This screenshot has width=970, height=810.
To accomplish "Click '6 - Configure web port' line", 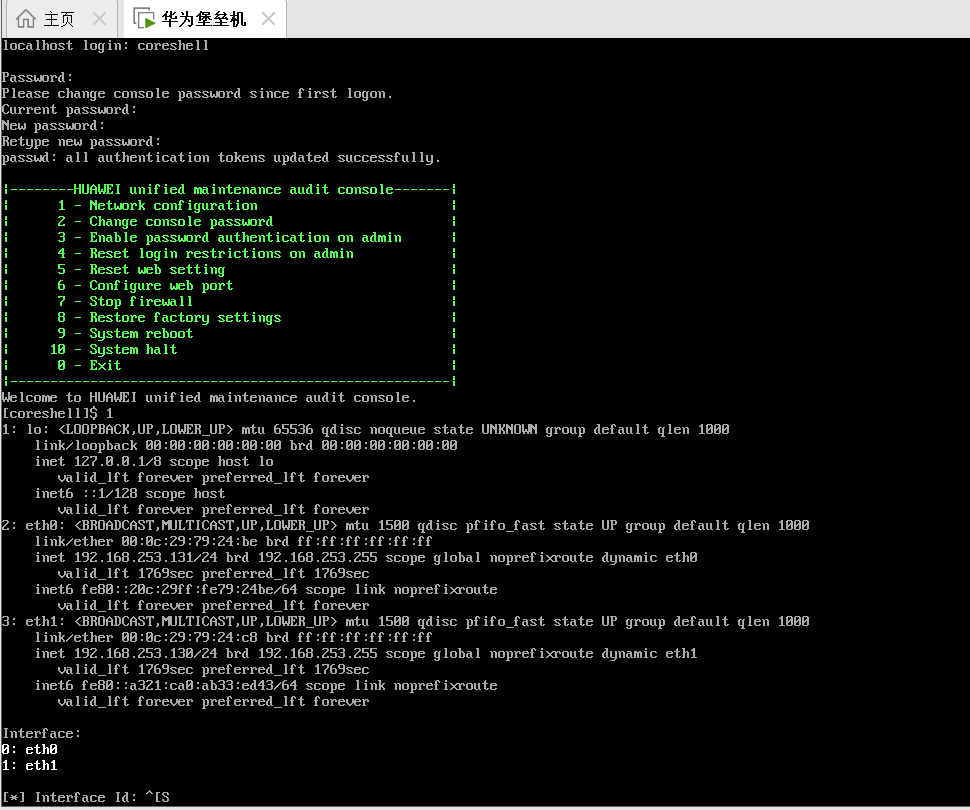I will [x=145, y=285].
